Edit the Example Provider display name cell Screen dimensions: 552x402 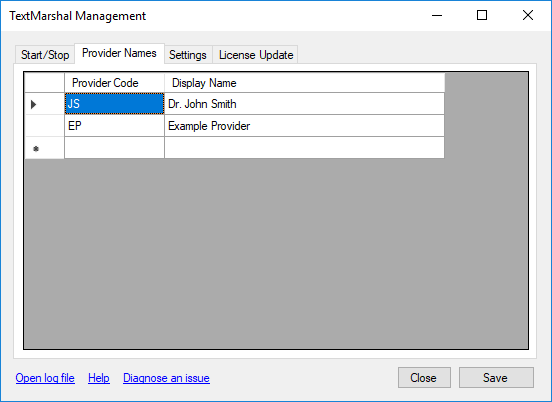click(304, 126)
